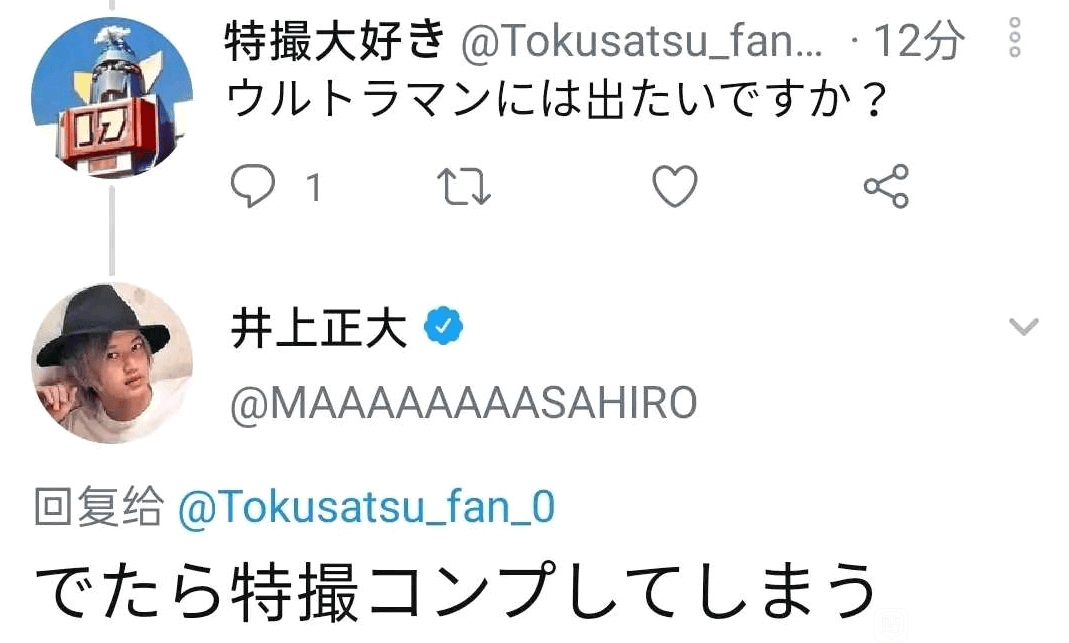Click the retweet icon
The width and height of the screenshot is (1069, 643).
[x=462, y=185]
